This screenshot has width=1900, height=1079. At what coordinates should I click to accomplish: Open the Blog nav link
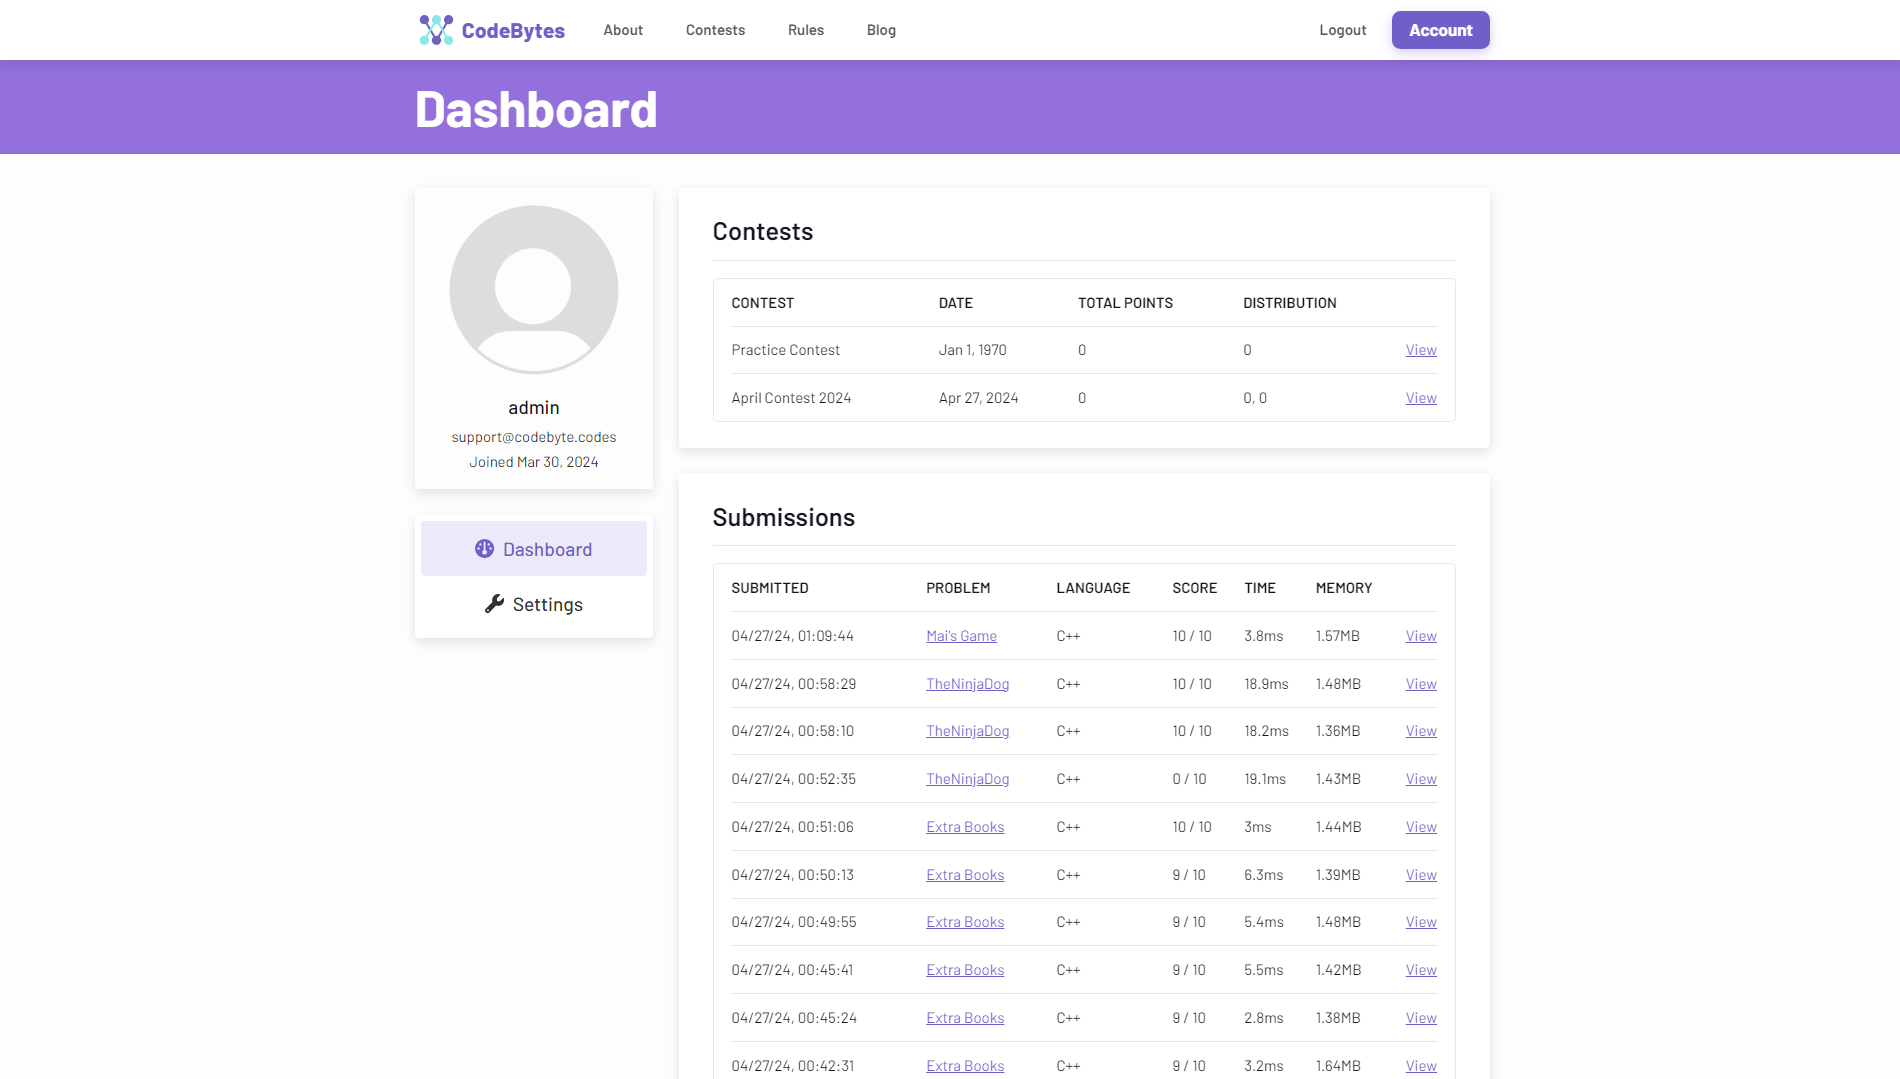tap(881, 30)
